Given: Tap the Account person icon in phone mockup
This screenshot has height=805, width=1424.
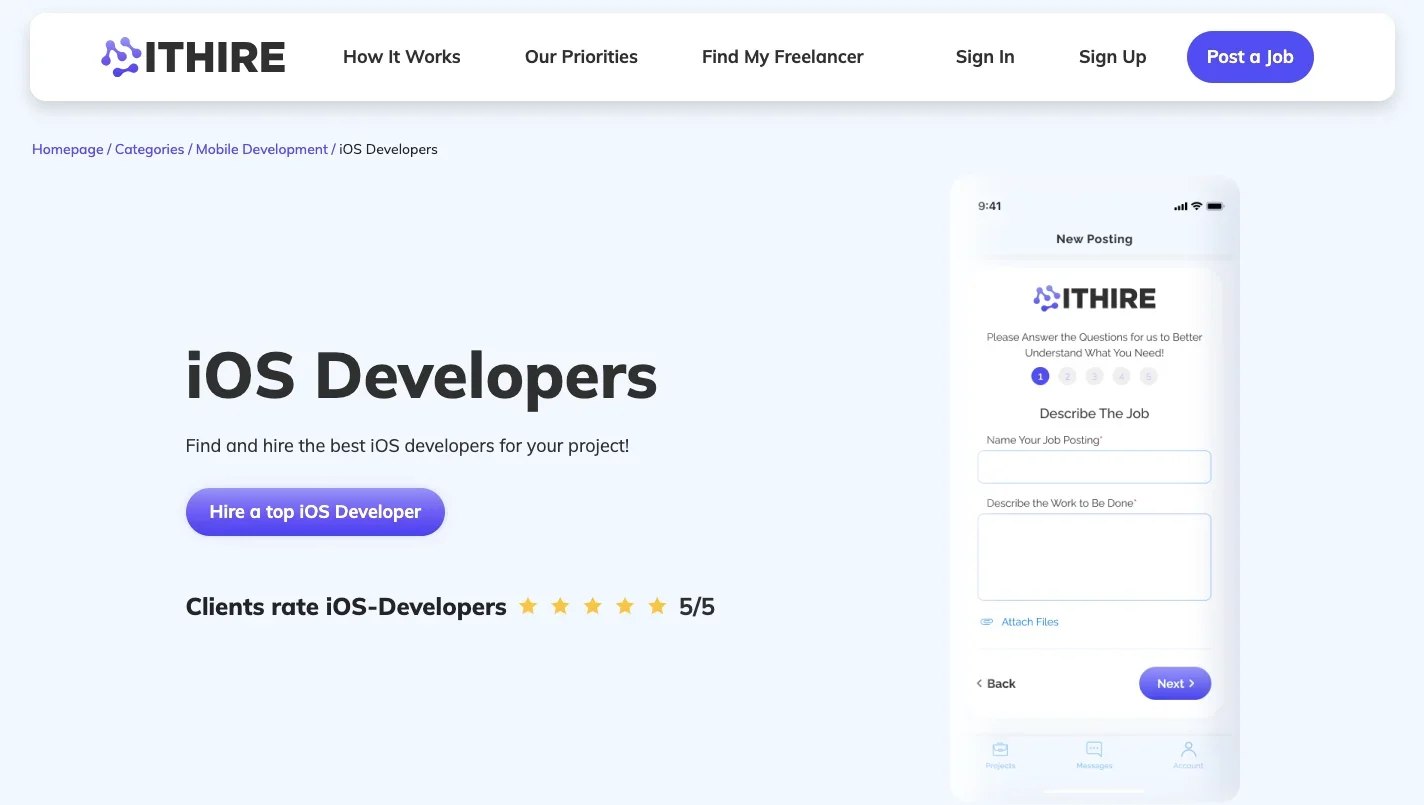Looking at the screenshot, I should [x=1188, y=749].
